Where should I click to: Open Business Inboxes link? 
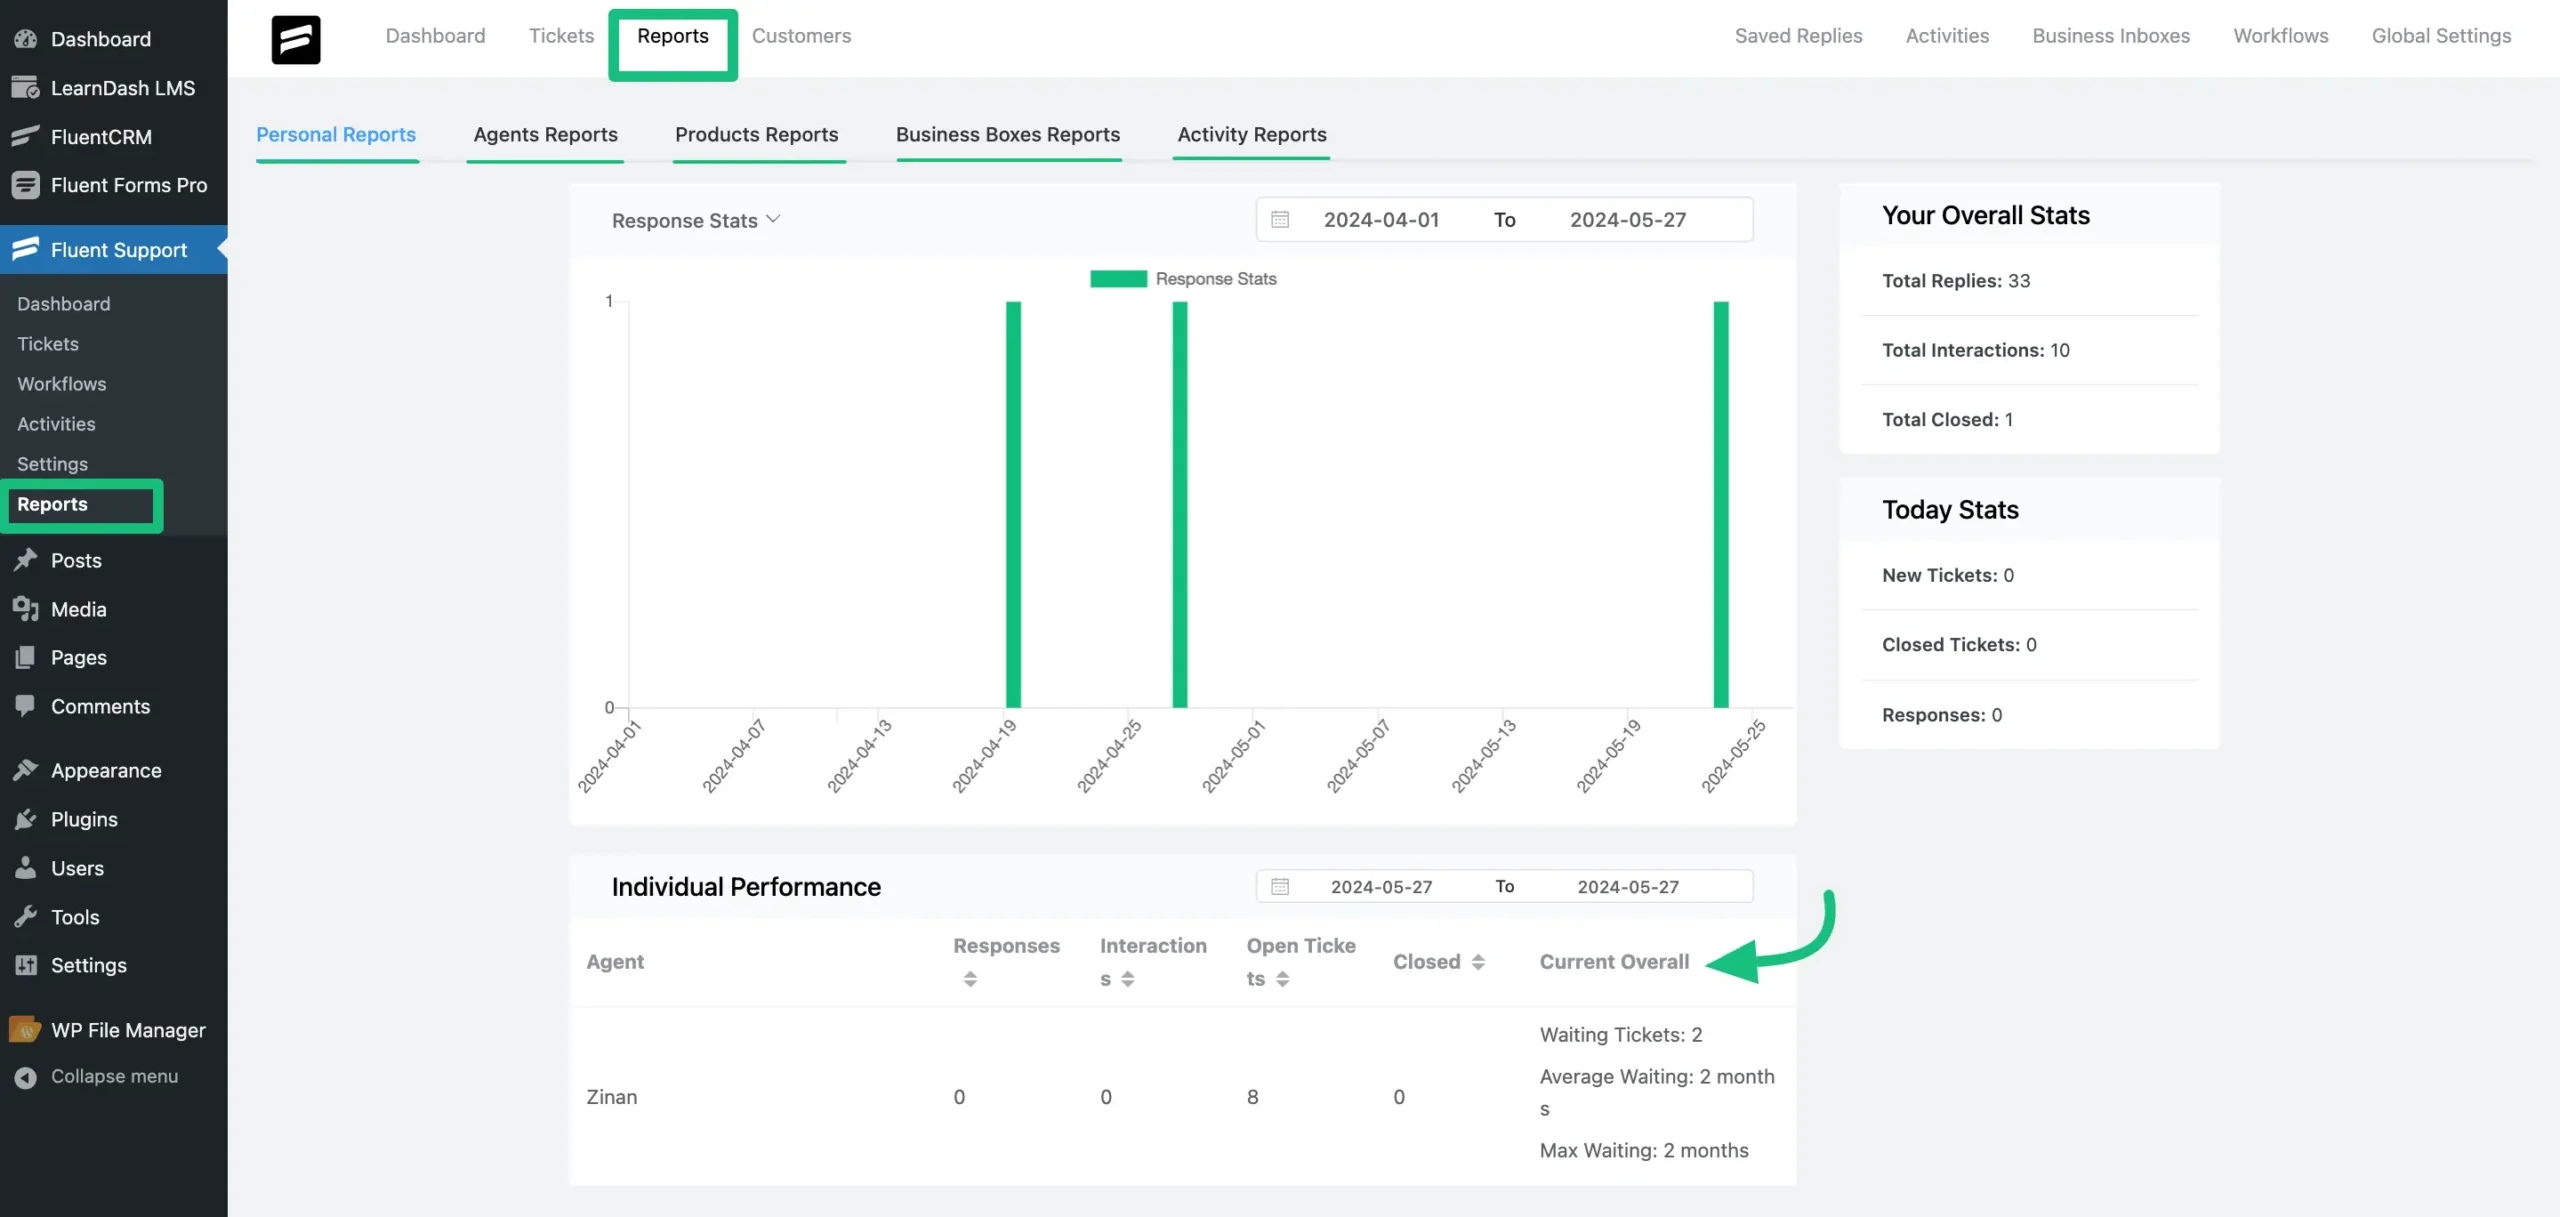click(x=2111, y=36)
